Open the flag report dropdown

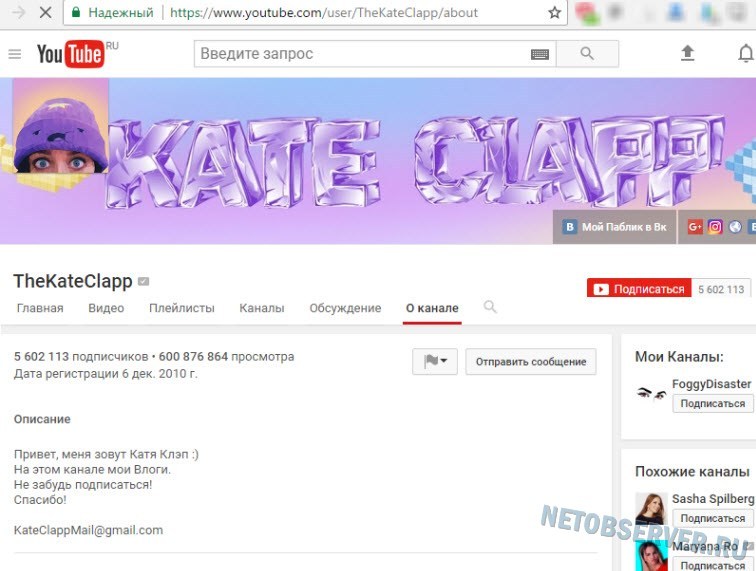pyautogui.click(x=435, y=362)
